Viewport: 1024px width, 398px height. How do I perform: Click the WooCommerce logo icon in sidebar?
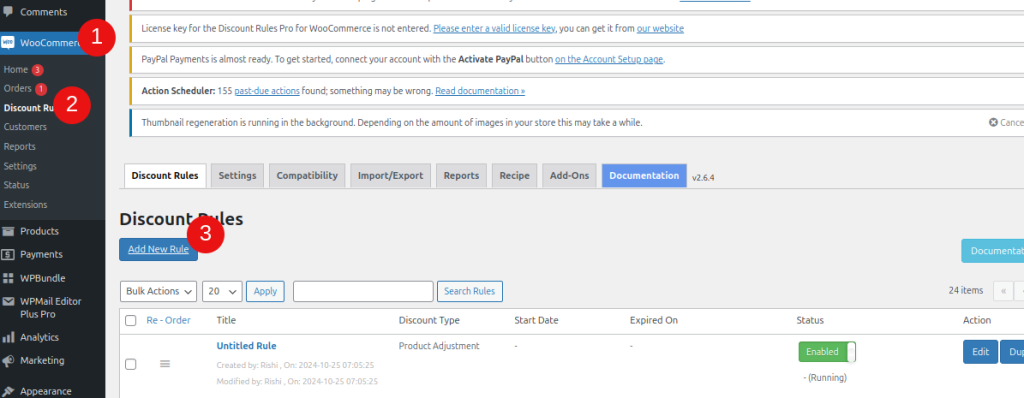[8, 42]
